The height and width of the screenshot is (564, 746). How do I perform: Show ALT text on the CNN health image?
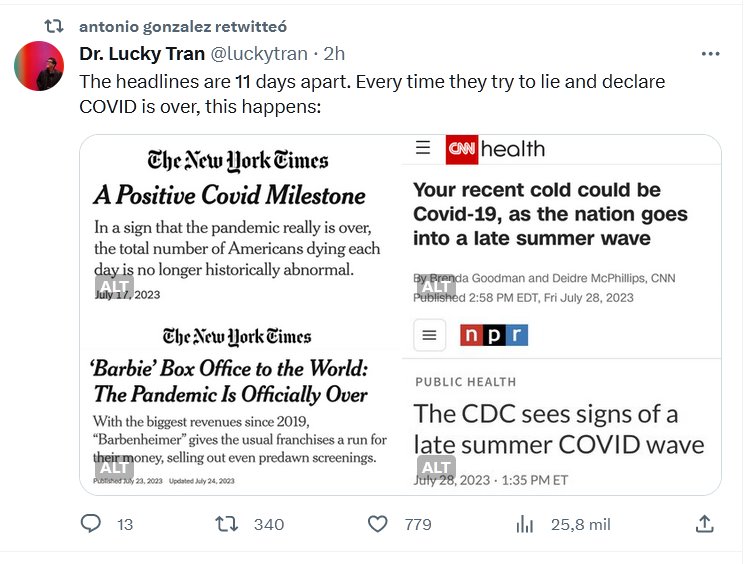436,287
